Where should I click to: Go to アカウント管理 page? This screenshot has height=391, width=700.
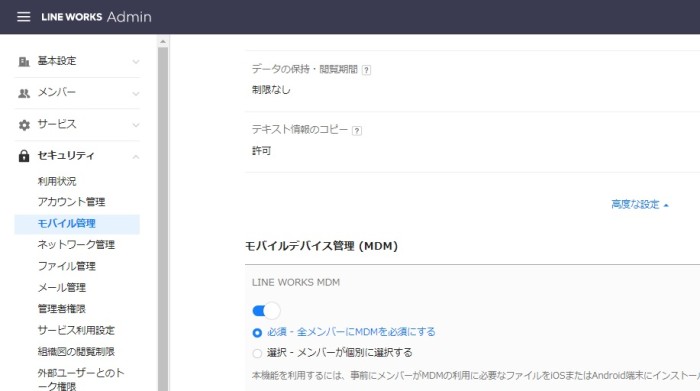(71, 202)
